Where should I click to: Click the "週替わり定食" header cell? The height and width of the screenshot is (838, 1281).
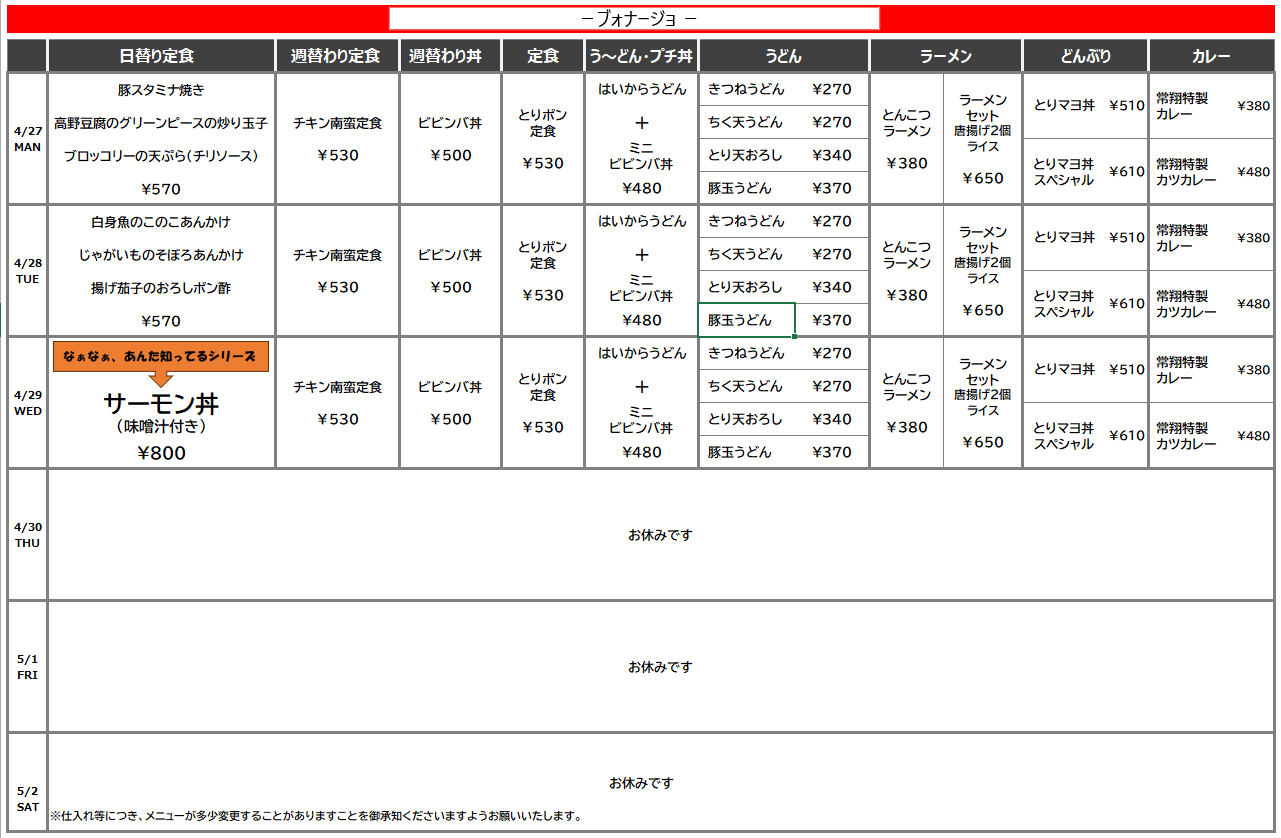(x=337, y=56)
